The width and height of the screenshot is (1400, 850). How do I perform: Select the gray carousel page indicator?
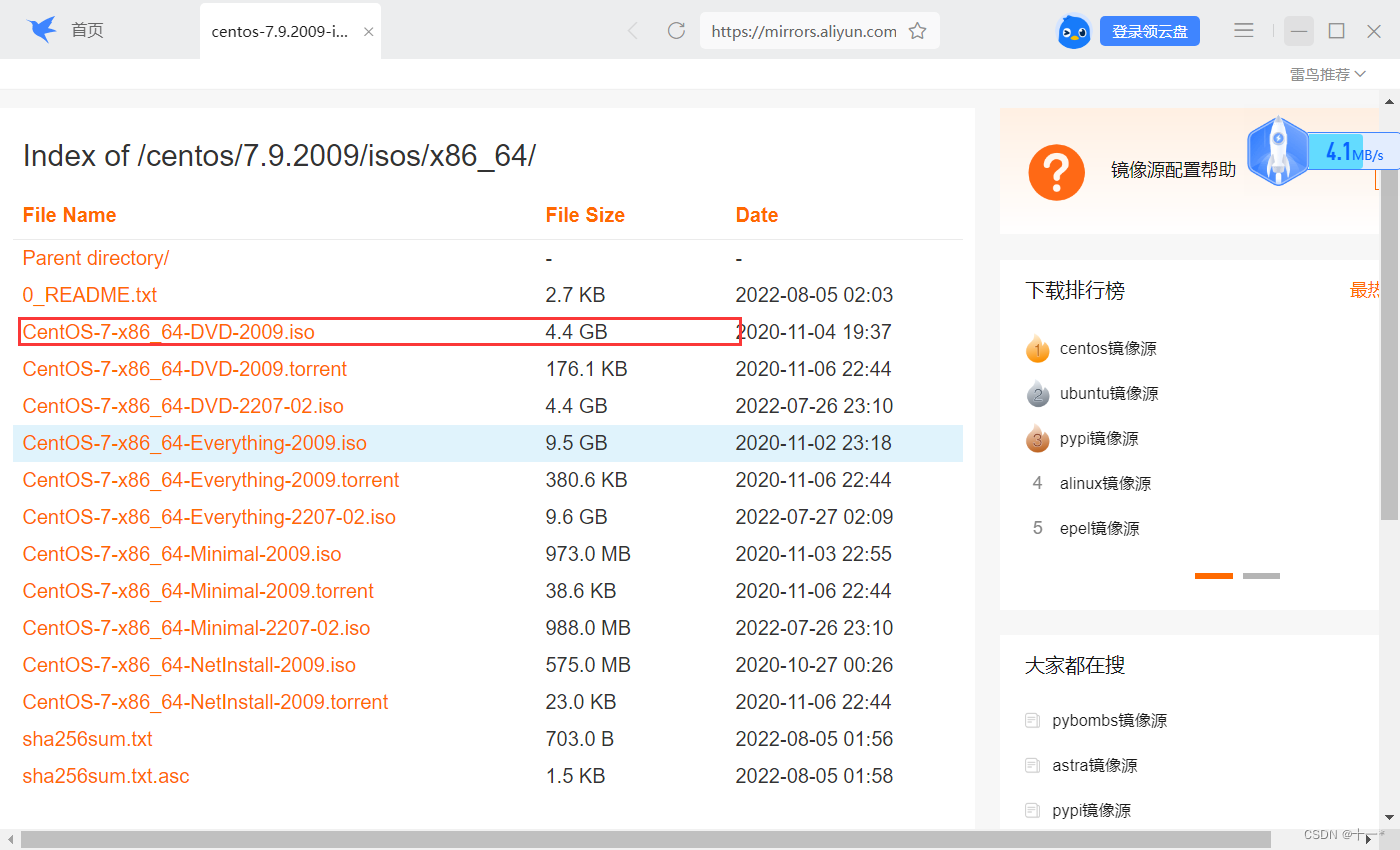(x=1261, y=576)
